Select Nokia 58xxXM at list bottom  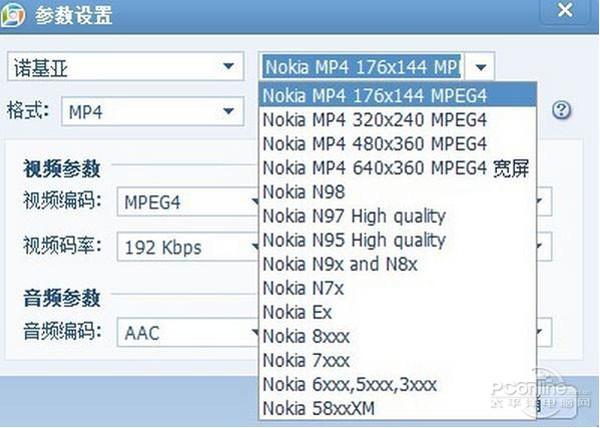pos(398,408)
